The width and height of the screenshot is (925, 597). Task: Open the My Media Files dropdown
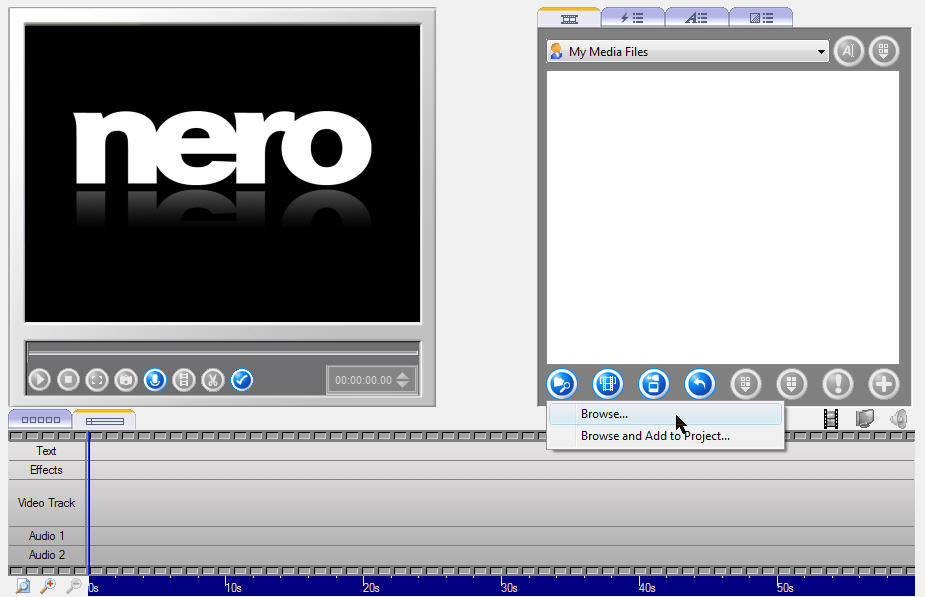click(687, 51)
